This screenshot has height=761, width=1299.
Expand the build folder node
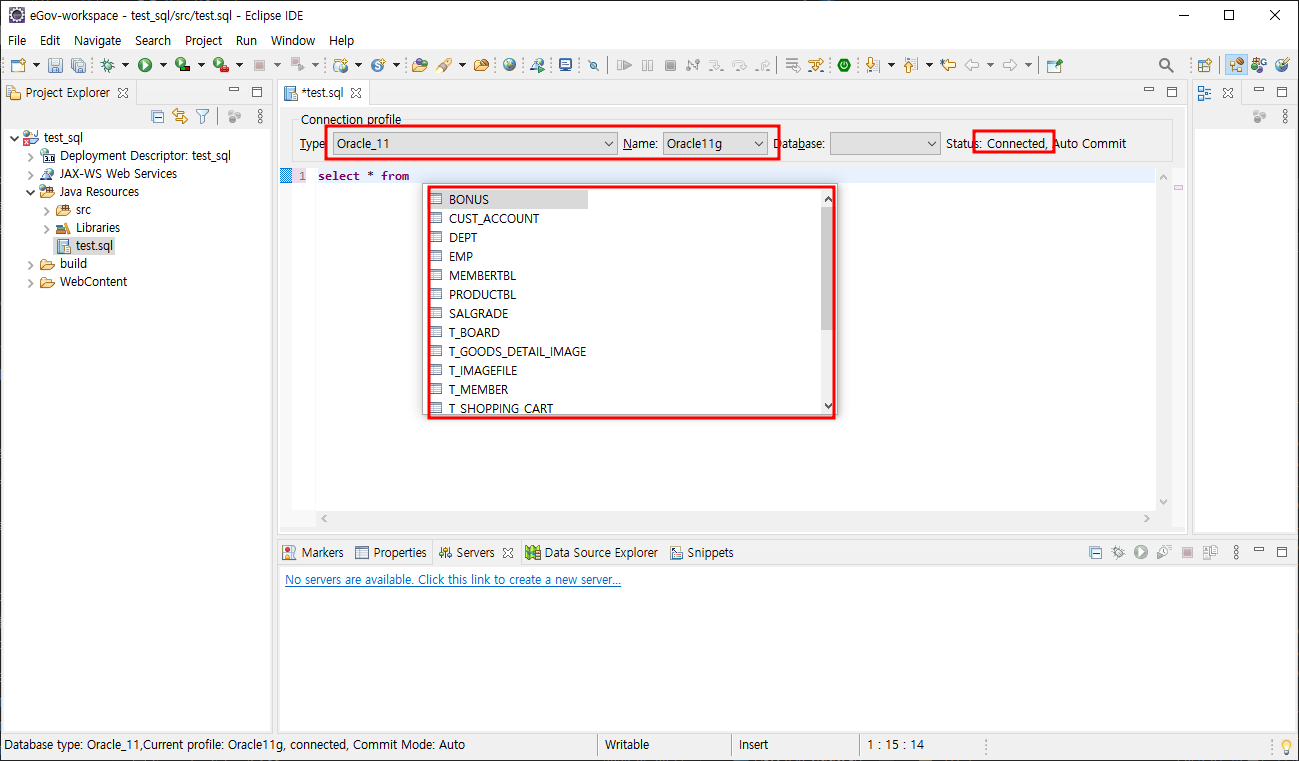[30, 264]
